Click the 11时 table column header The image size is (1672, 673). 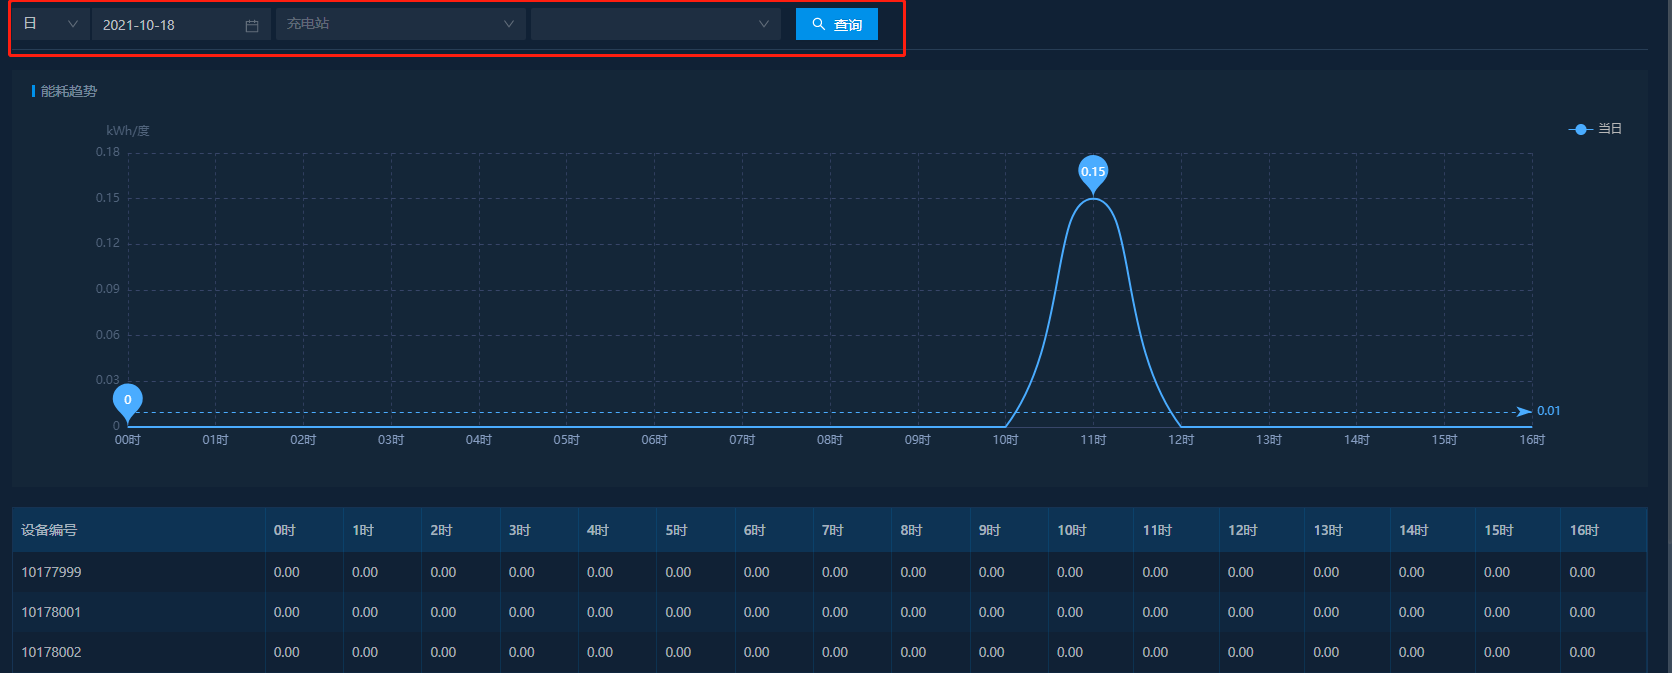(1157, 530)
